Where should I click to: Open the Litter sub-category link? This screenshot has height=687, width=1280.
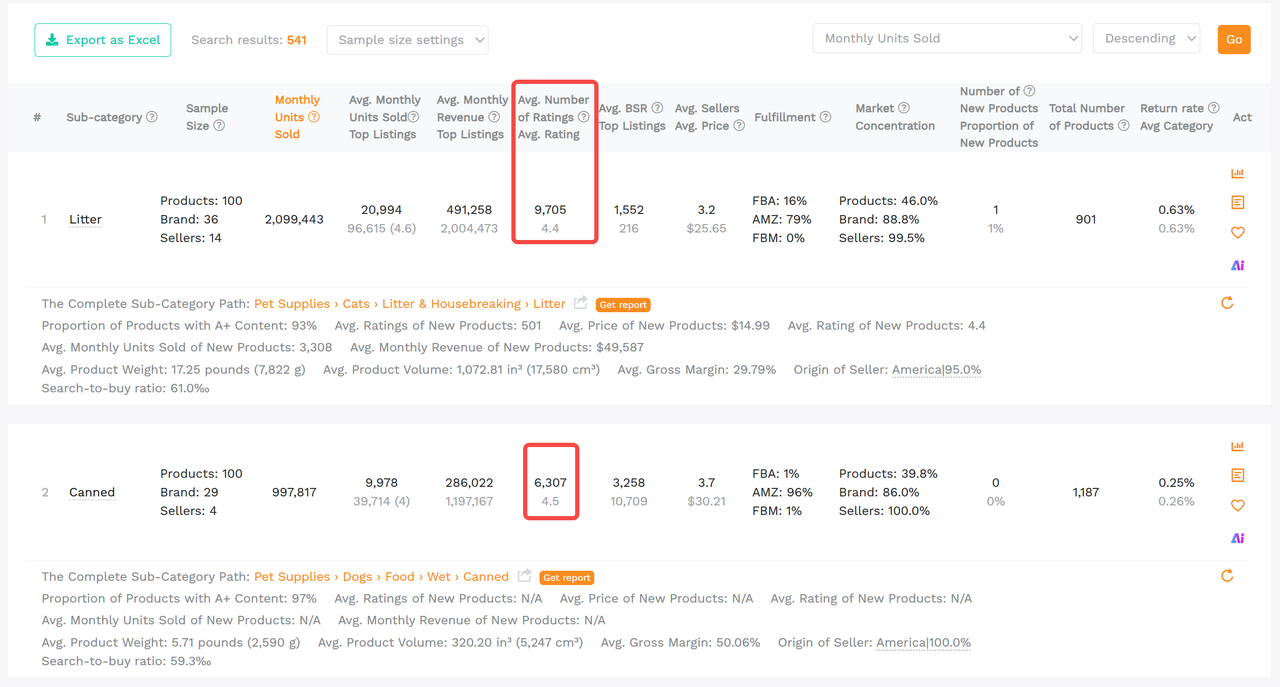click(84, 219)
